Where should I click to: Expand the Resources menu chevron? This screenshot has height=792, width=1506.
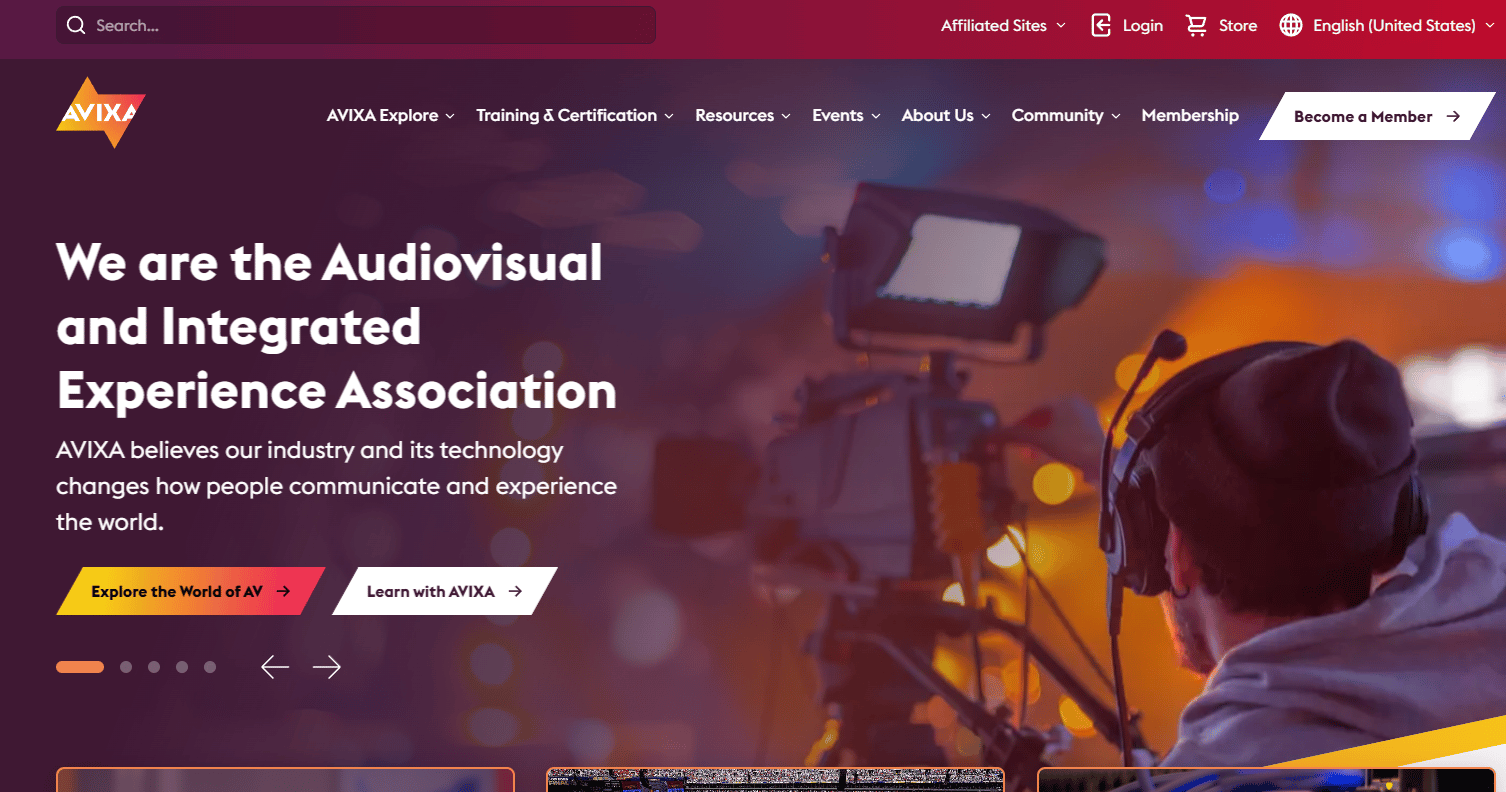[x=786, y=116]
